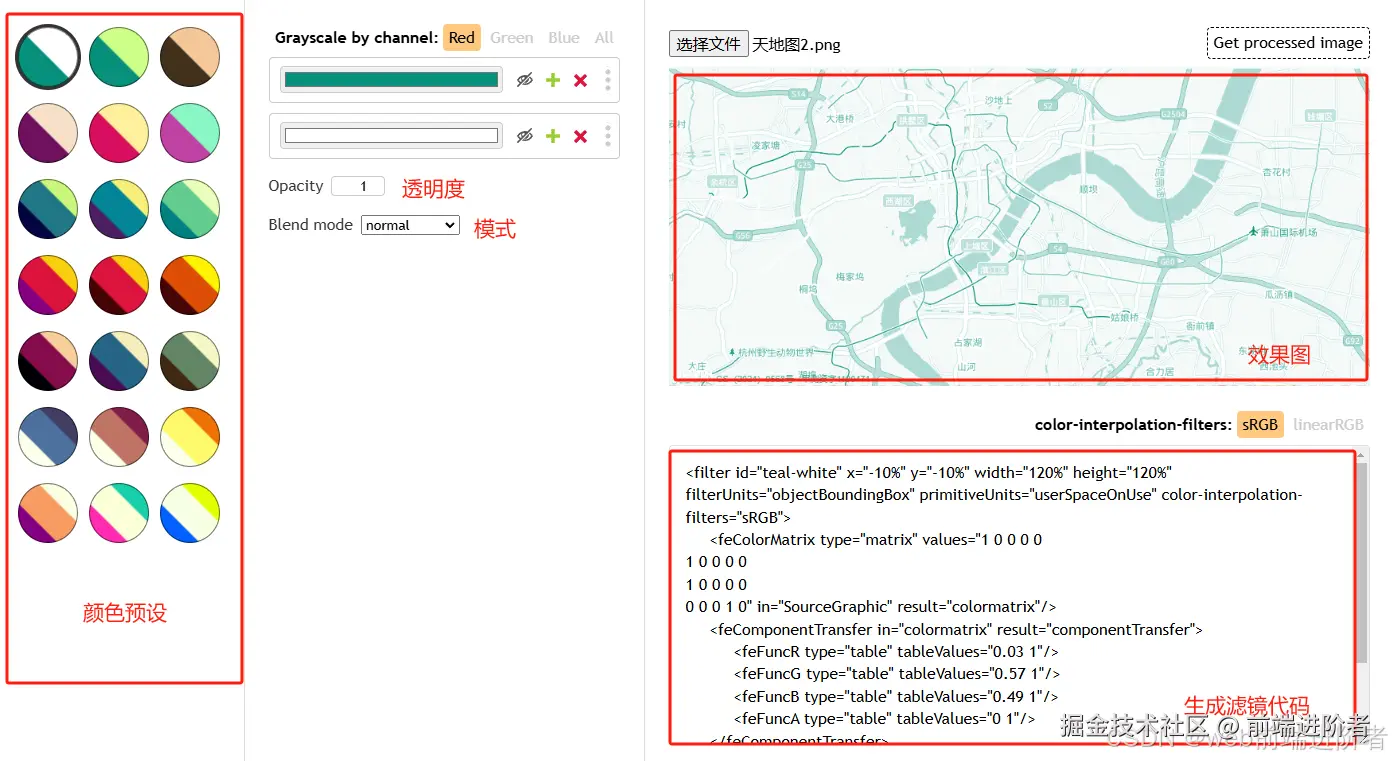
Task: Add a color after the white row
Action: pos(552,136)
